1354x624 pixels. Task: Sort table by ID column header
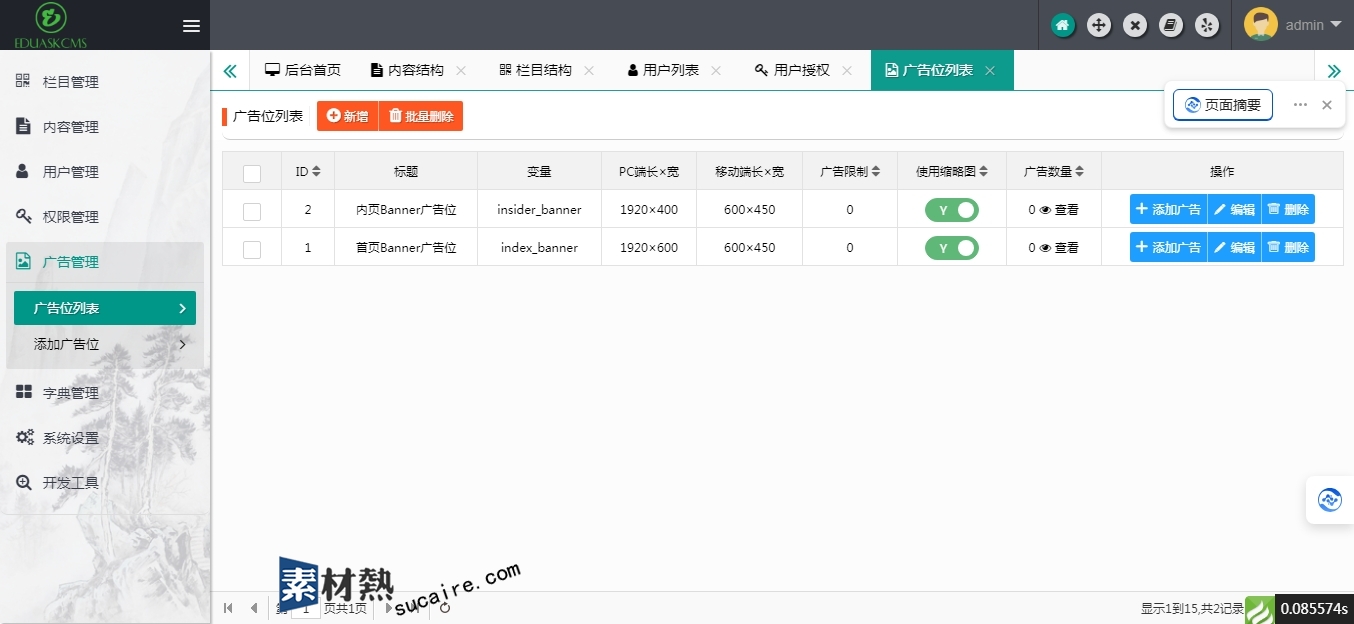(x=308, y=172)
